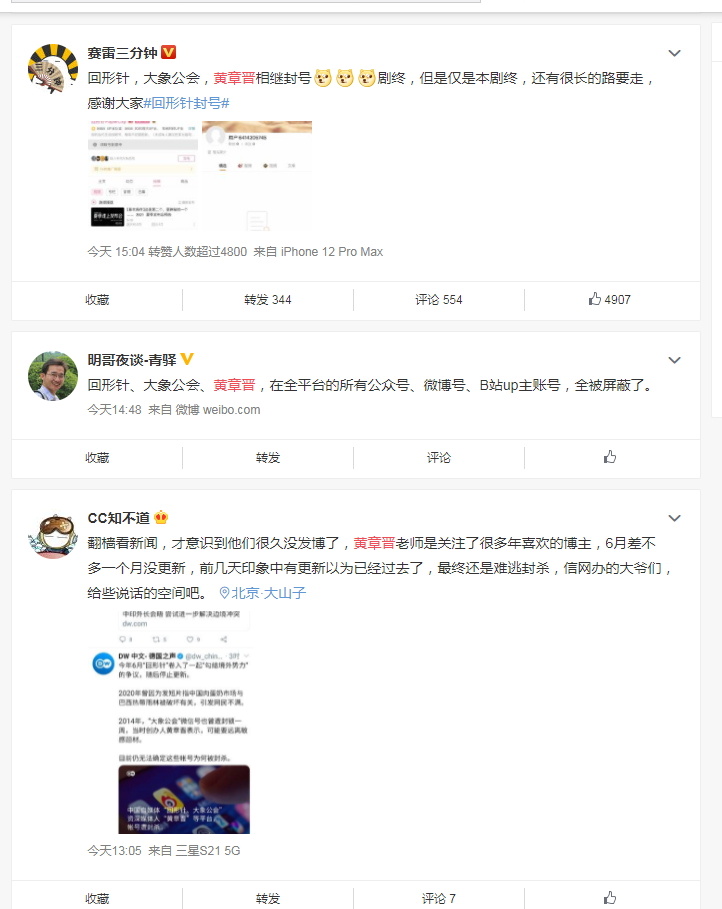Like the CC知不道 post

[609, 897]
